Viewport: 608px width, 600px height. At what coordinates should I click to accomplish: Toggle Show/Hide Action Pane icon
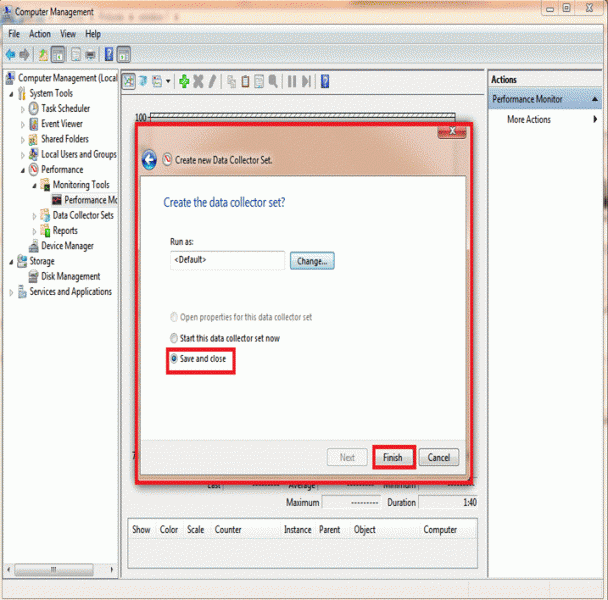click(123, 55)
